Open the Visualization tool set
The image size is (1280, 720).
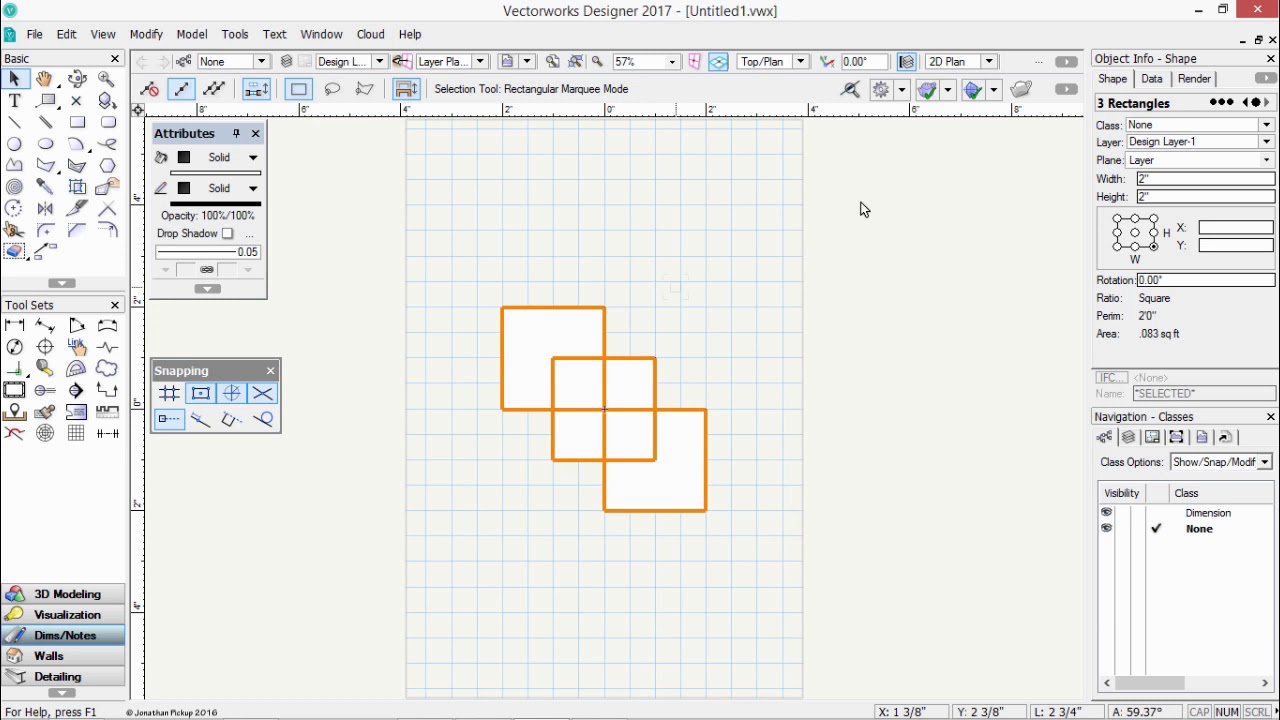(64, 615)
